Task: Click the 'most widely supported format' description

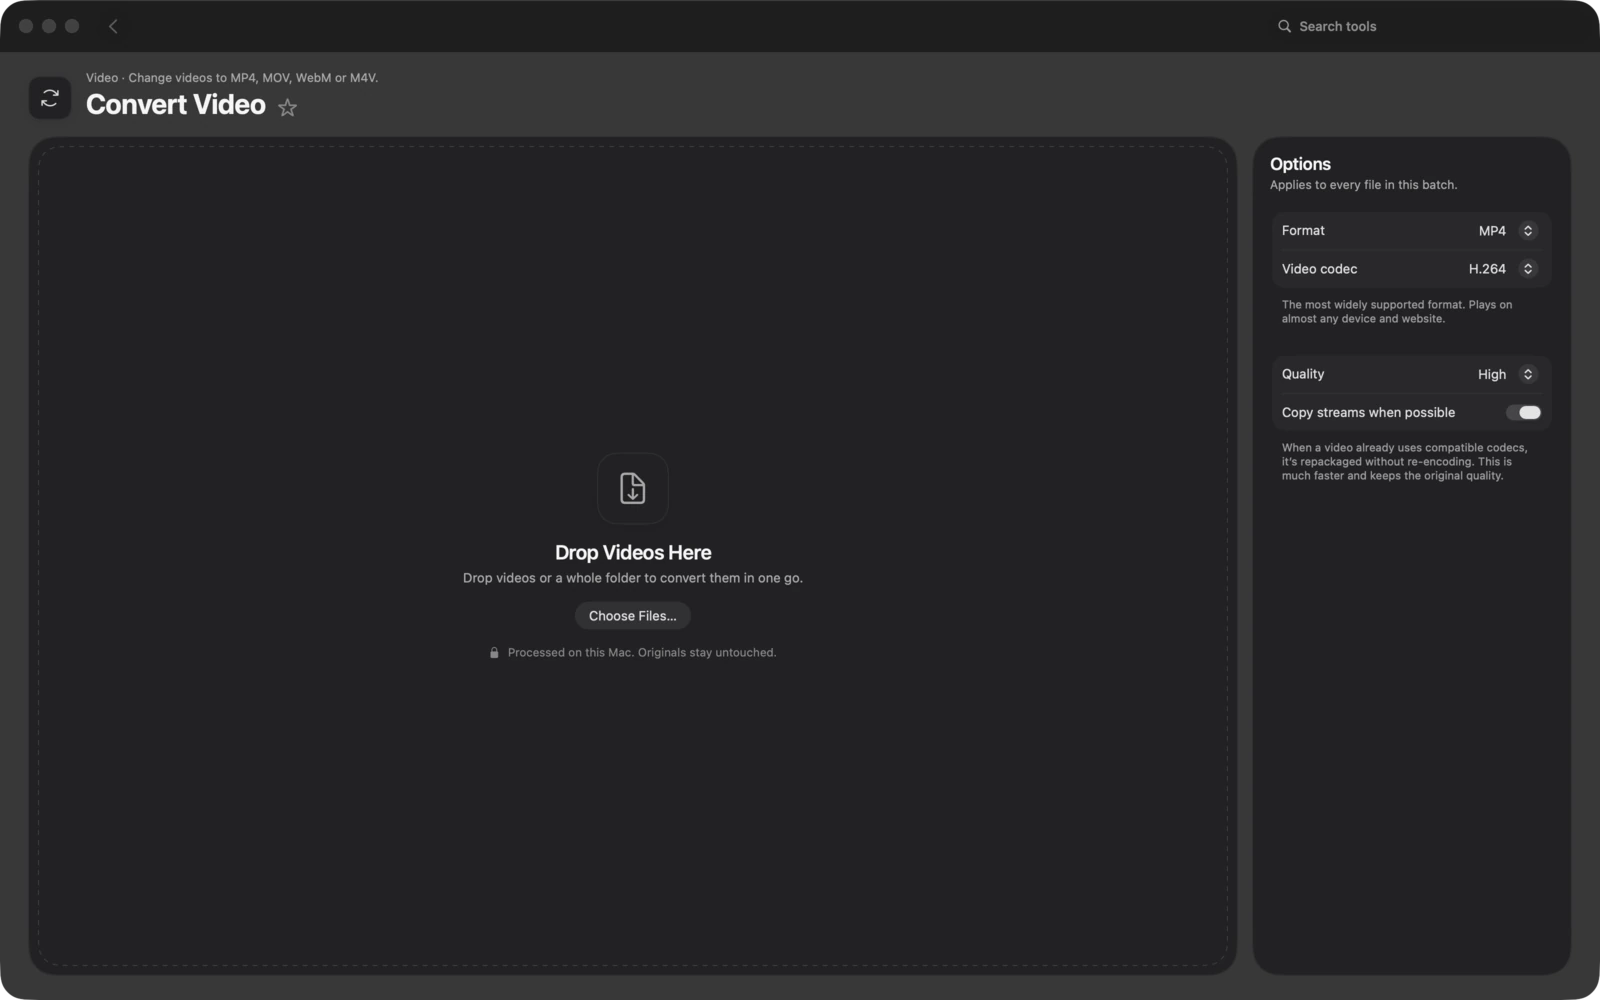Action: pyautogui.click(x=1397, y=312)
